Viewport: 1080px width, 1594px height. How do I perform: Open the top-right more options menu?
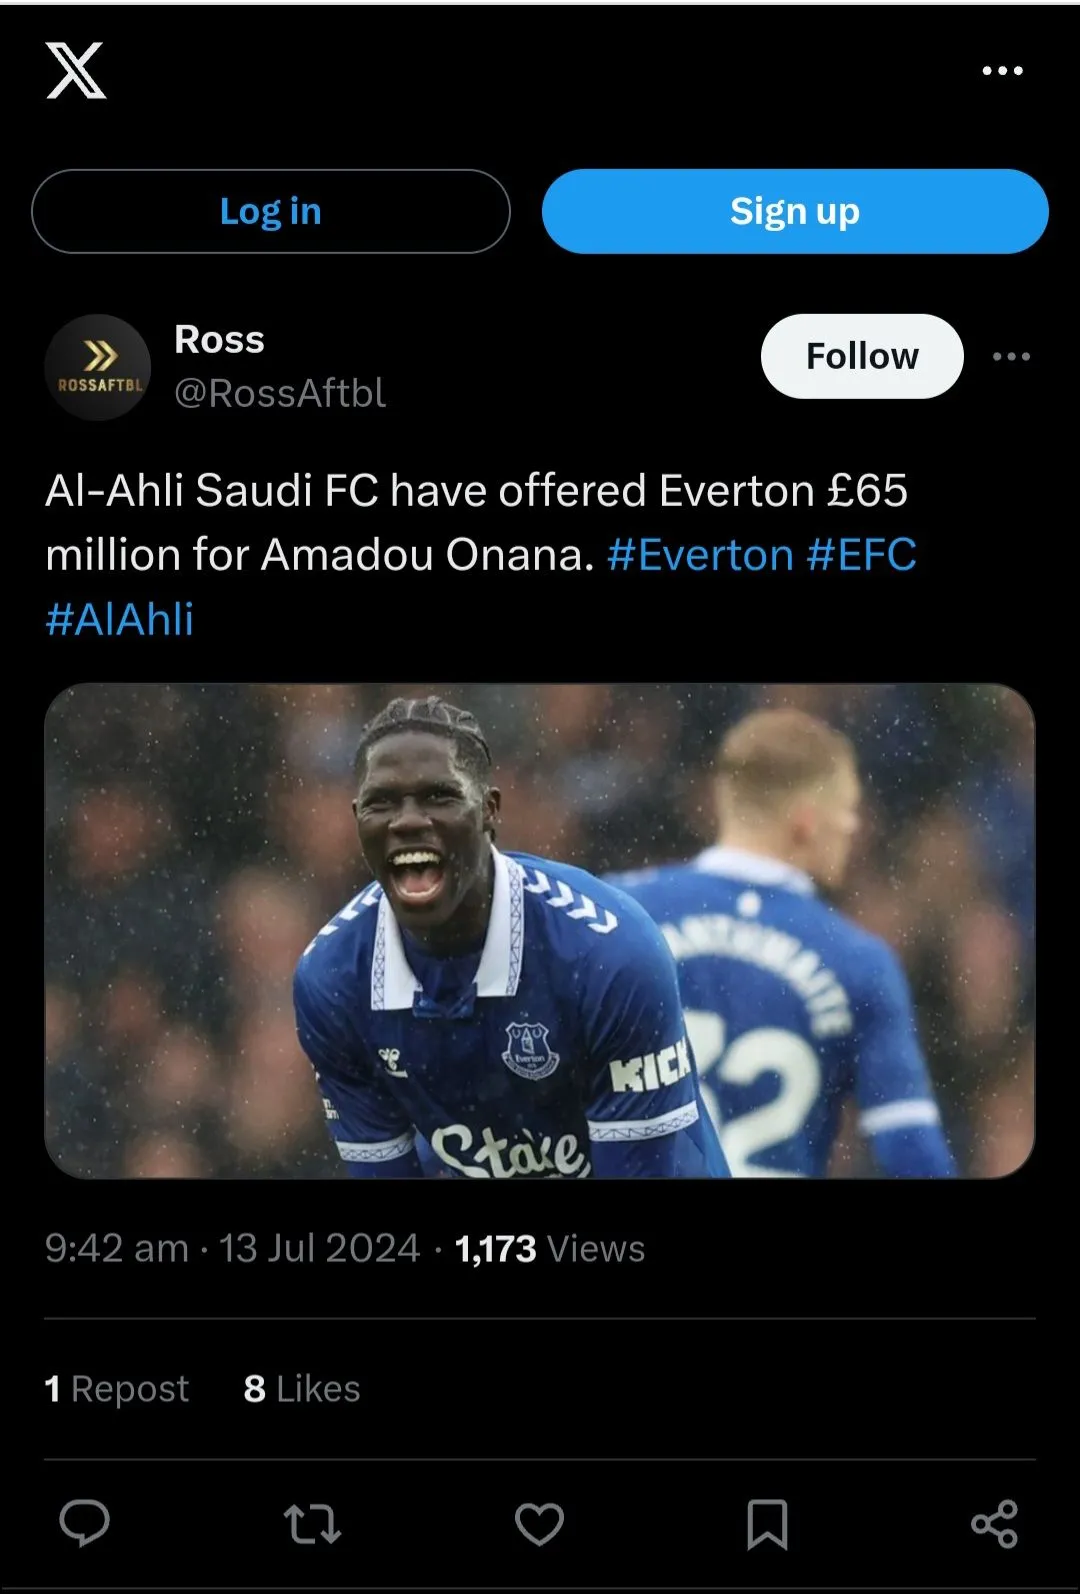(1002, 71)
